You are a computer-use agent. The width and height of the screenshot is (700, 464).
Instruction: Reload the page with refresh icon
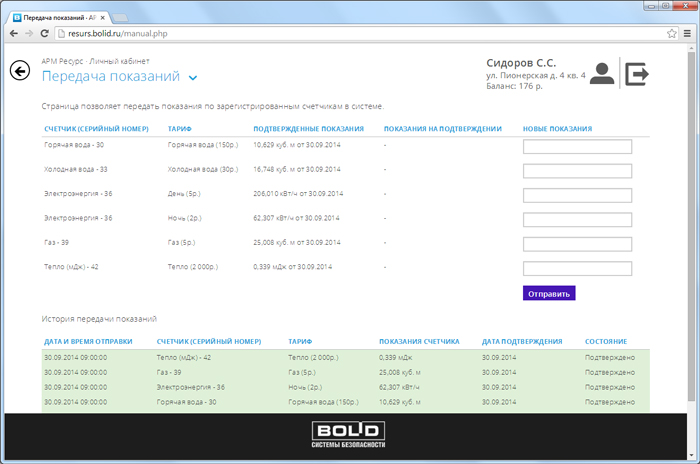[46, 33]
